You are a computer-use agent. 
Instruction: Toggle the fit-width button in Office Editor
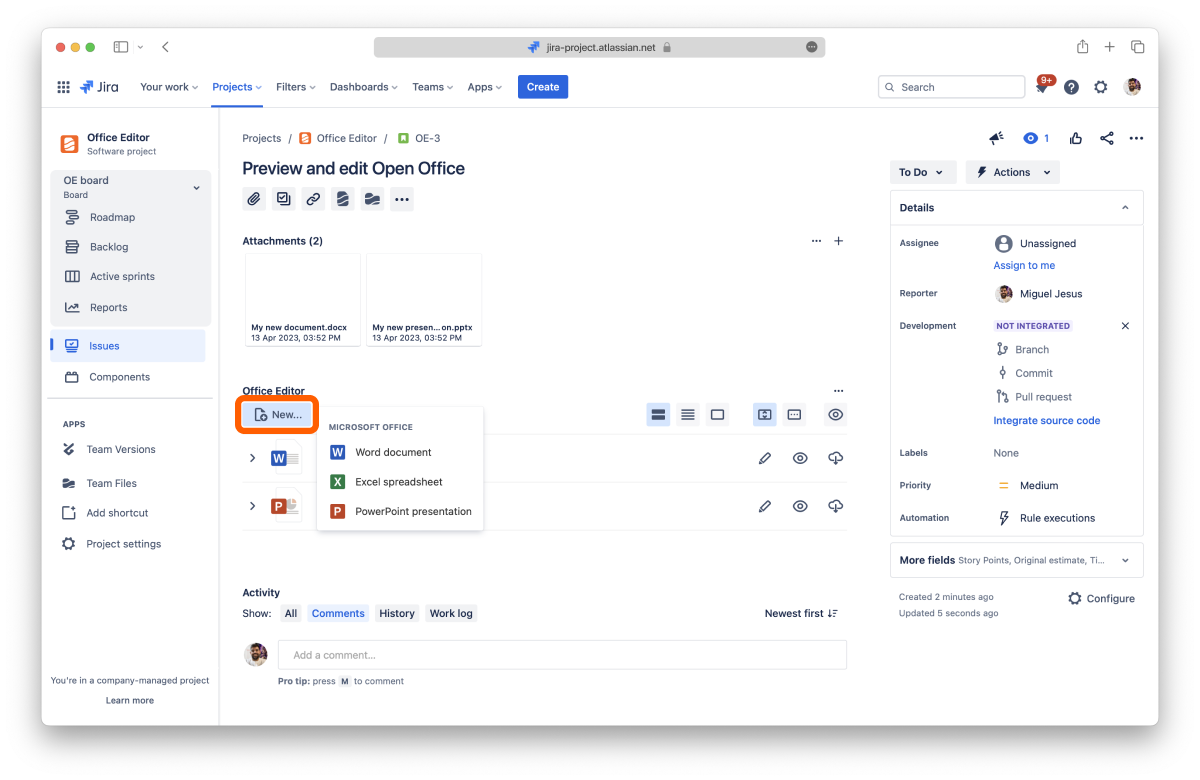point(765,414)
